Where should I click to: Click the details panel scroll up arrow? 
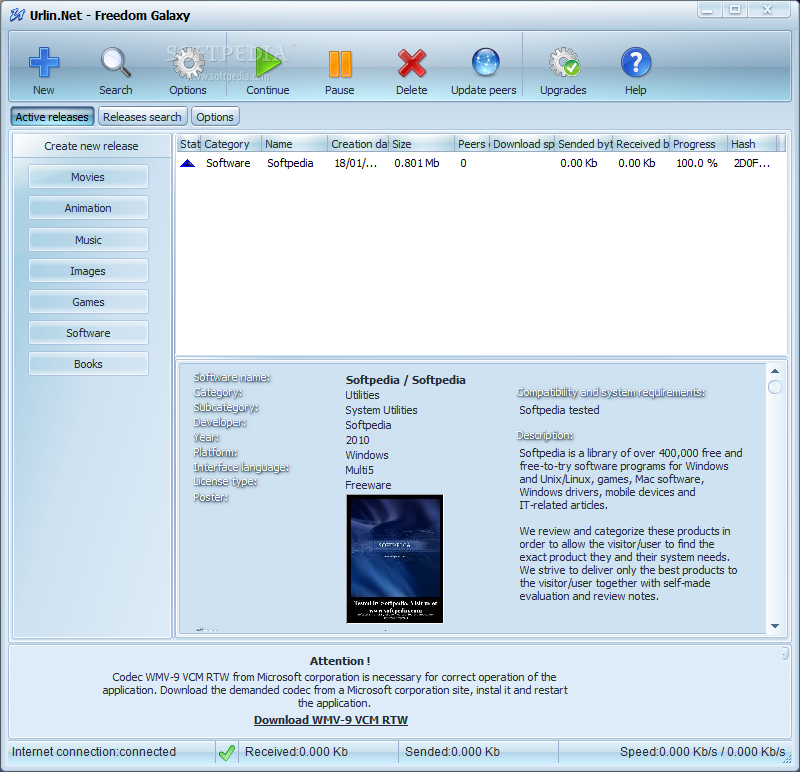[x=775, y=371]
